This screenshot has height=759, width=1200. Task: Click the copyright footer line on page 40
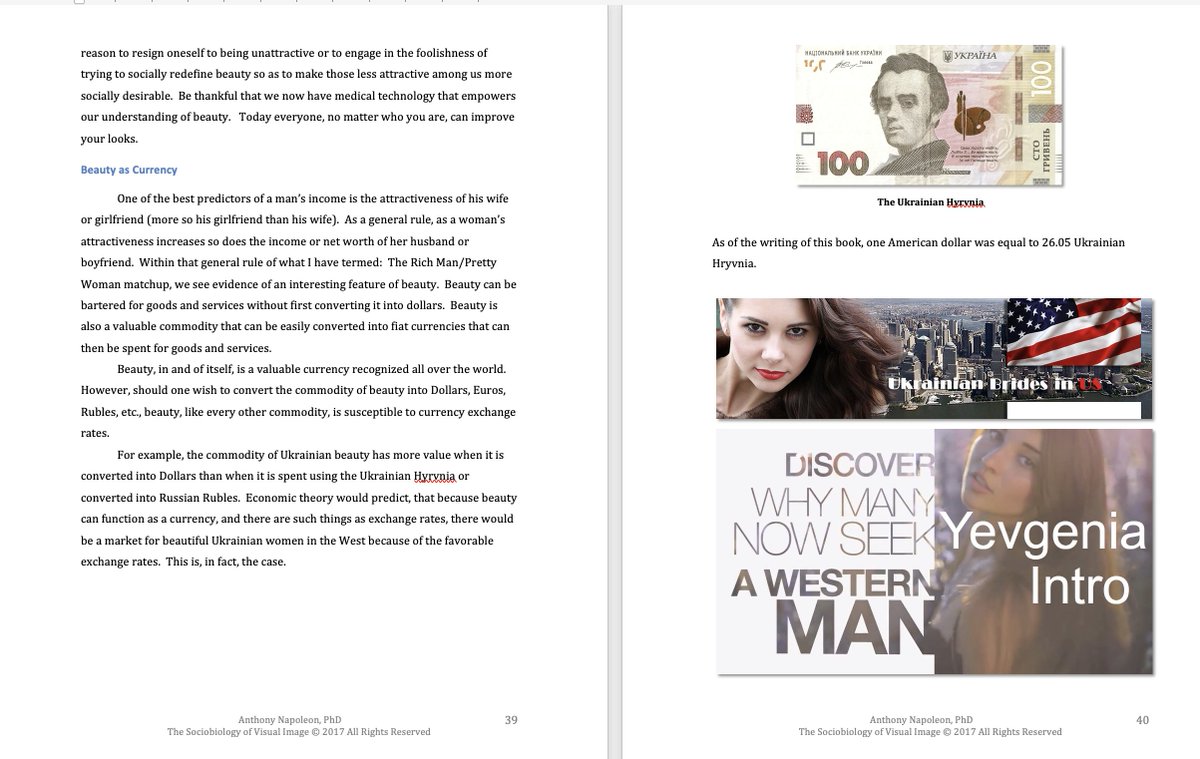[x=930, y=732]
